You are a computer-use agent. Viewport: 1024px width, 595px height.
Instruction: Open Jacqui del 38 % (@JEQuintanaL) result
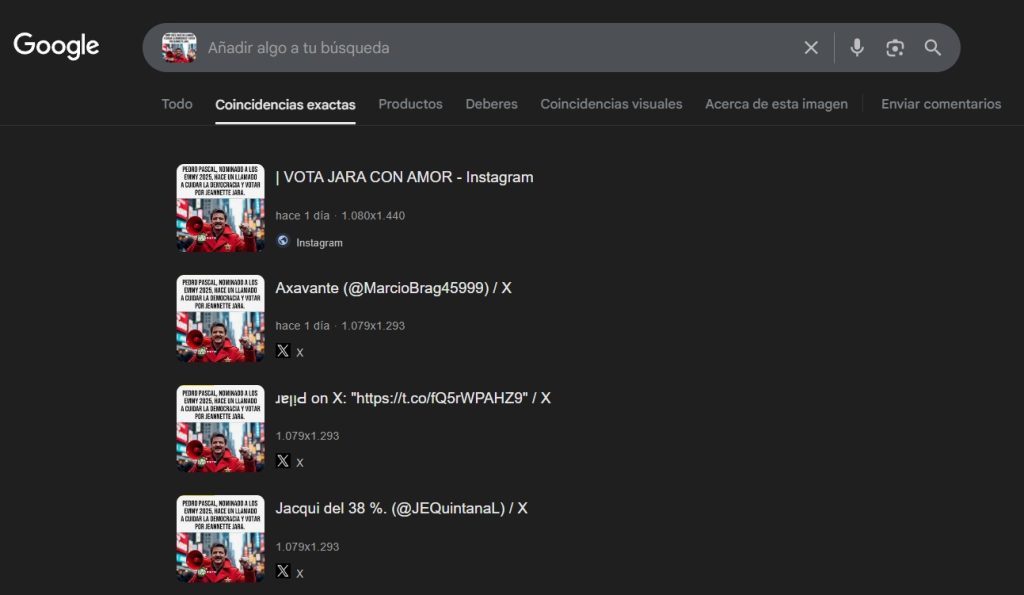(x=401, y=508)
